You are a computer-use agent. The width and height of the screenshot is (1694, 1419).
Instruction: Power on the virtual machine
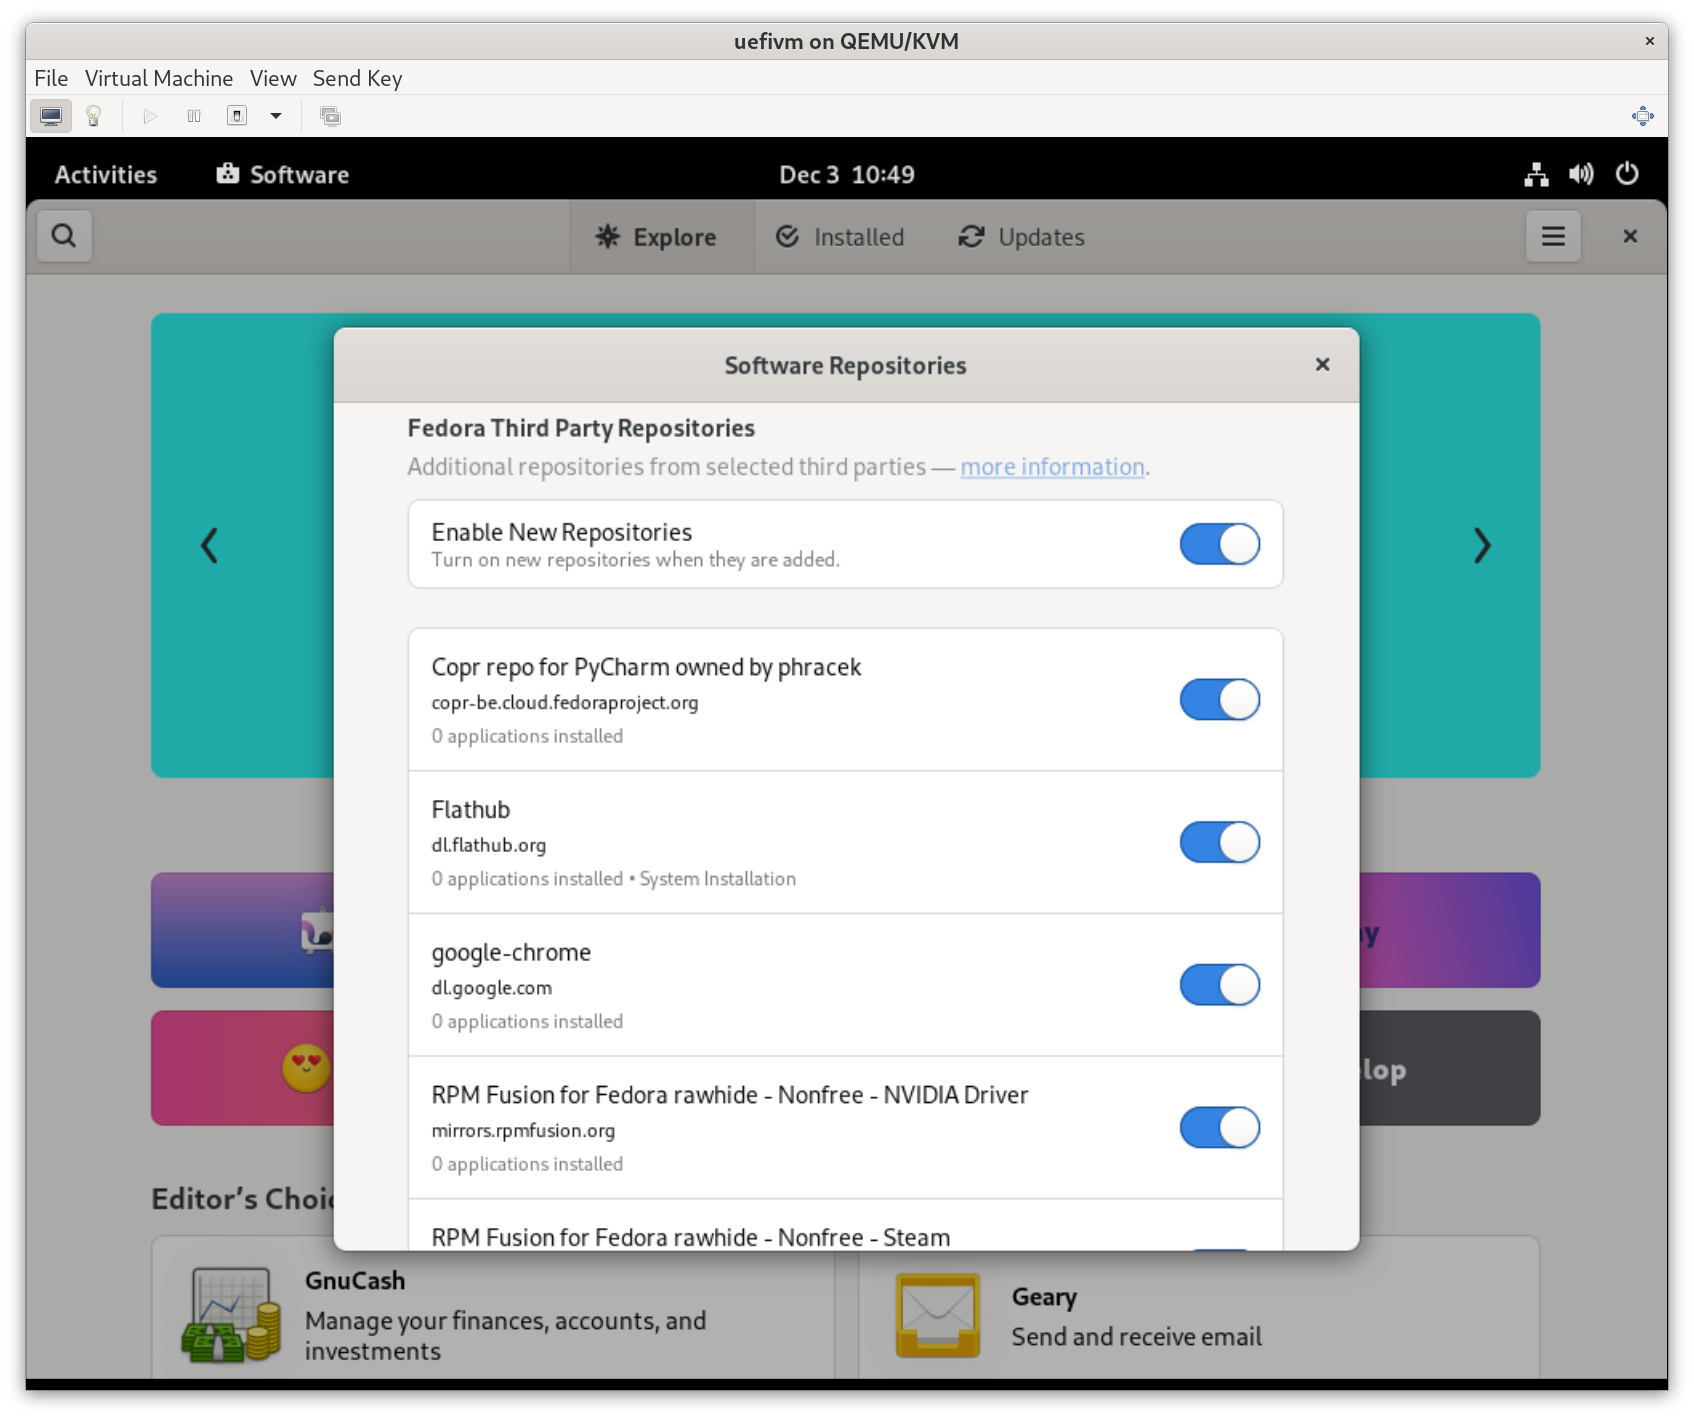pyautogui.click(x=150, y=116)
